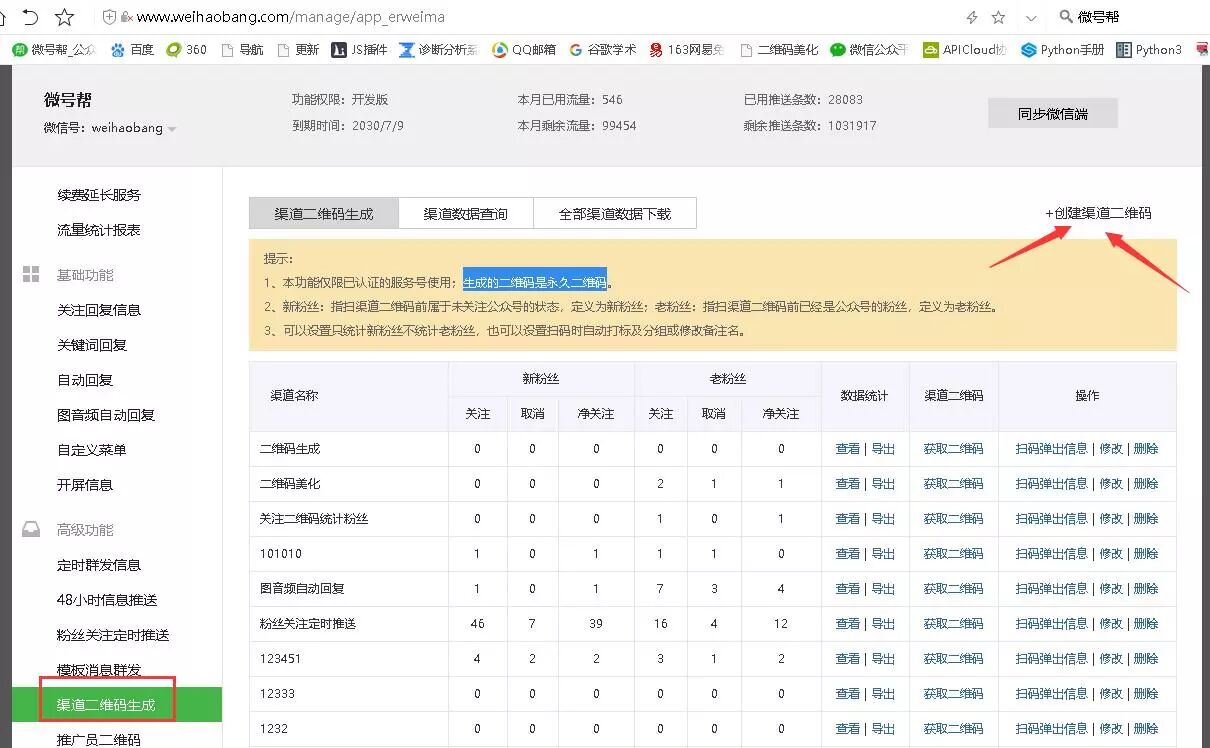Click the lightning speed-mode icon

point(972,17)
